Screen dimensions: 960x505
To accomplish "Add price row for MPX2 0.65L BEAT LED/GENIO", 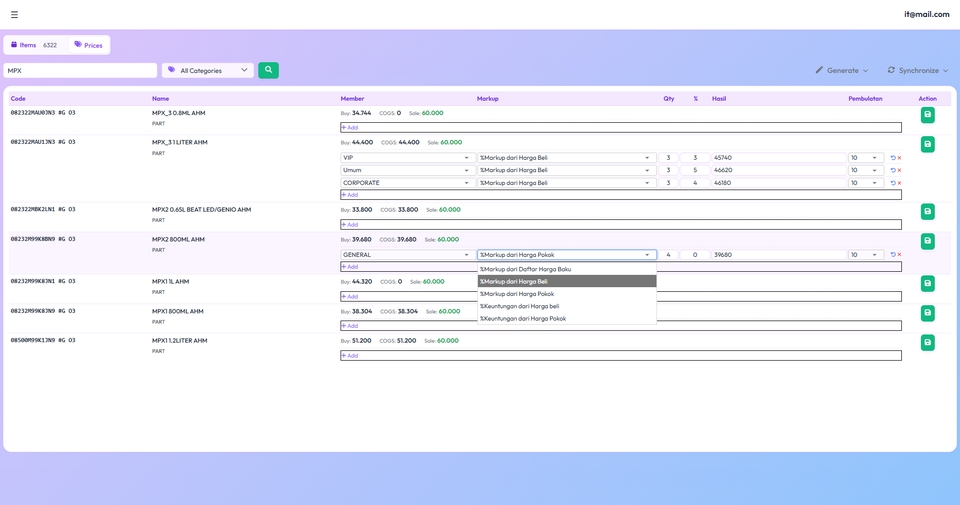I will (621, 225).
